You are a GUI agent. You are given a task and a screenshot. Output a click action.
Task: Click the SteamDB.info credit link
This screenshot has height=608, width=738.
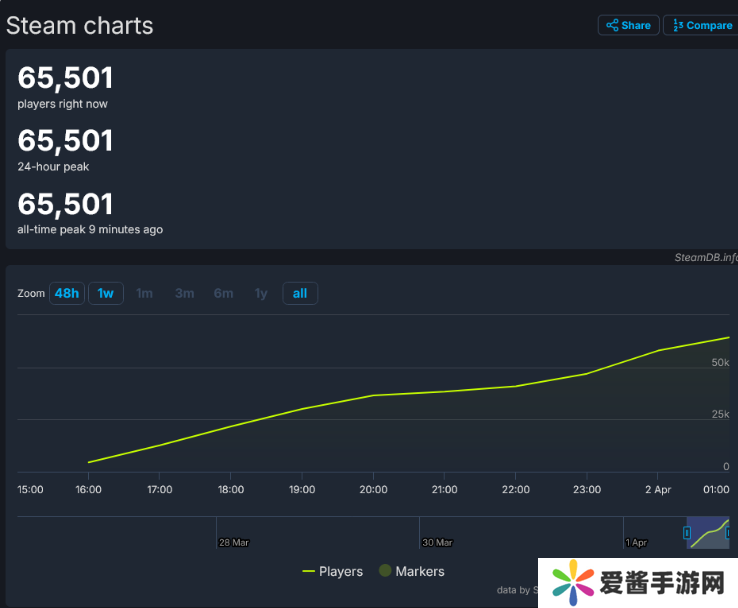705,257
